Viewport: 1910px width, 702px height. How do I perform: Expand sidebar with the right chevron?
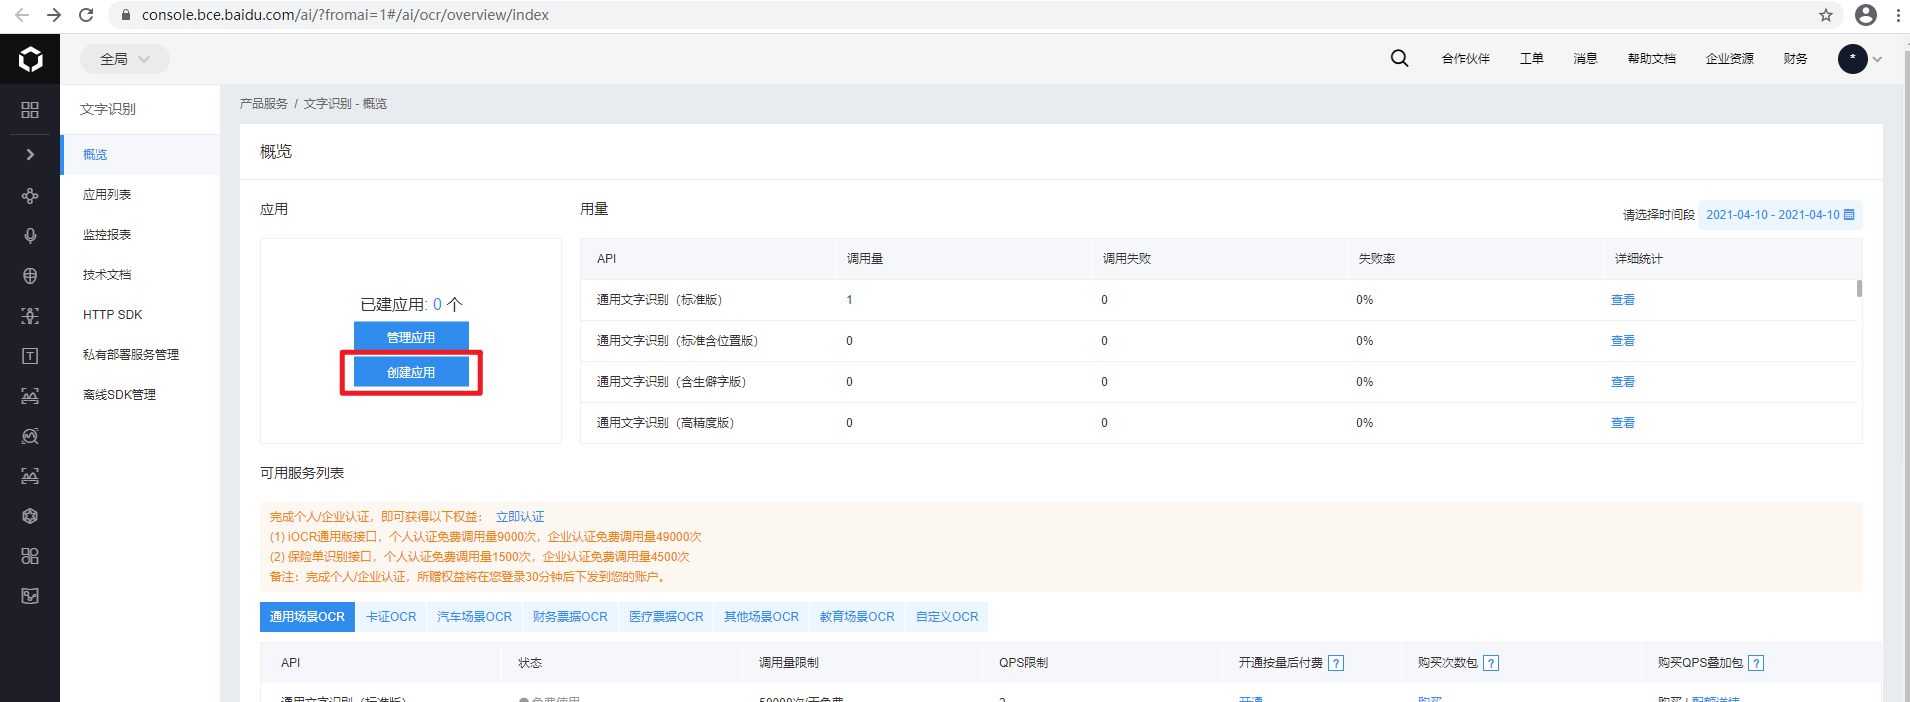pos(30,154)
